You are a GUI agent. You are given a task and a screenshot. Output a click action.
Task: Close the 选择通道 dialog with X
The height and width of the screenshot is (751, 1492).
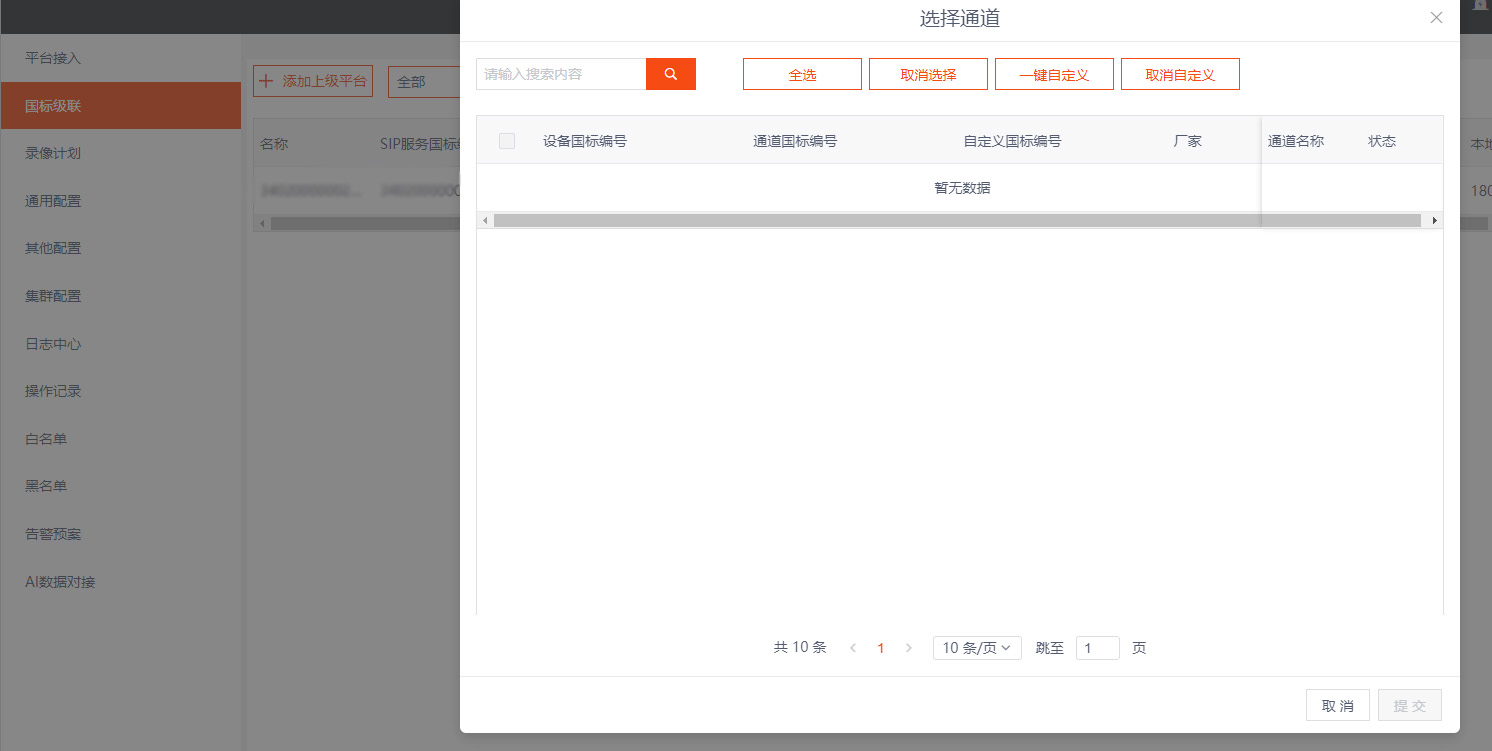coord(1436,17)
